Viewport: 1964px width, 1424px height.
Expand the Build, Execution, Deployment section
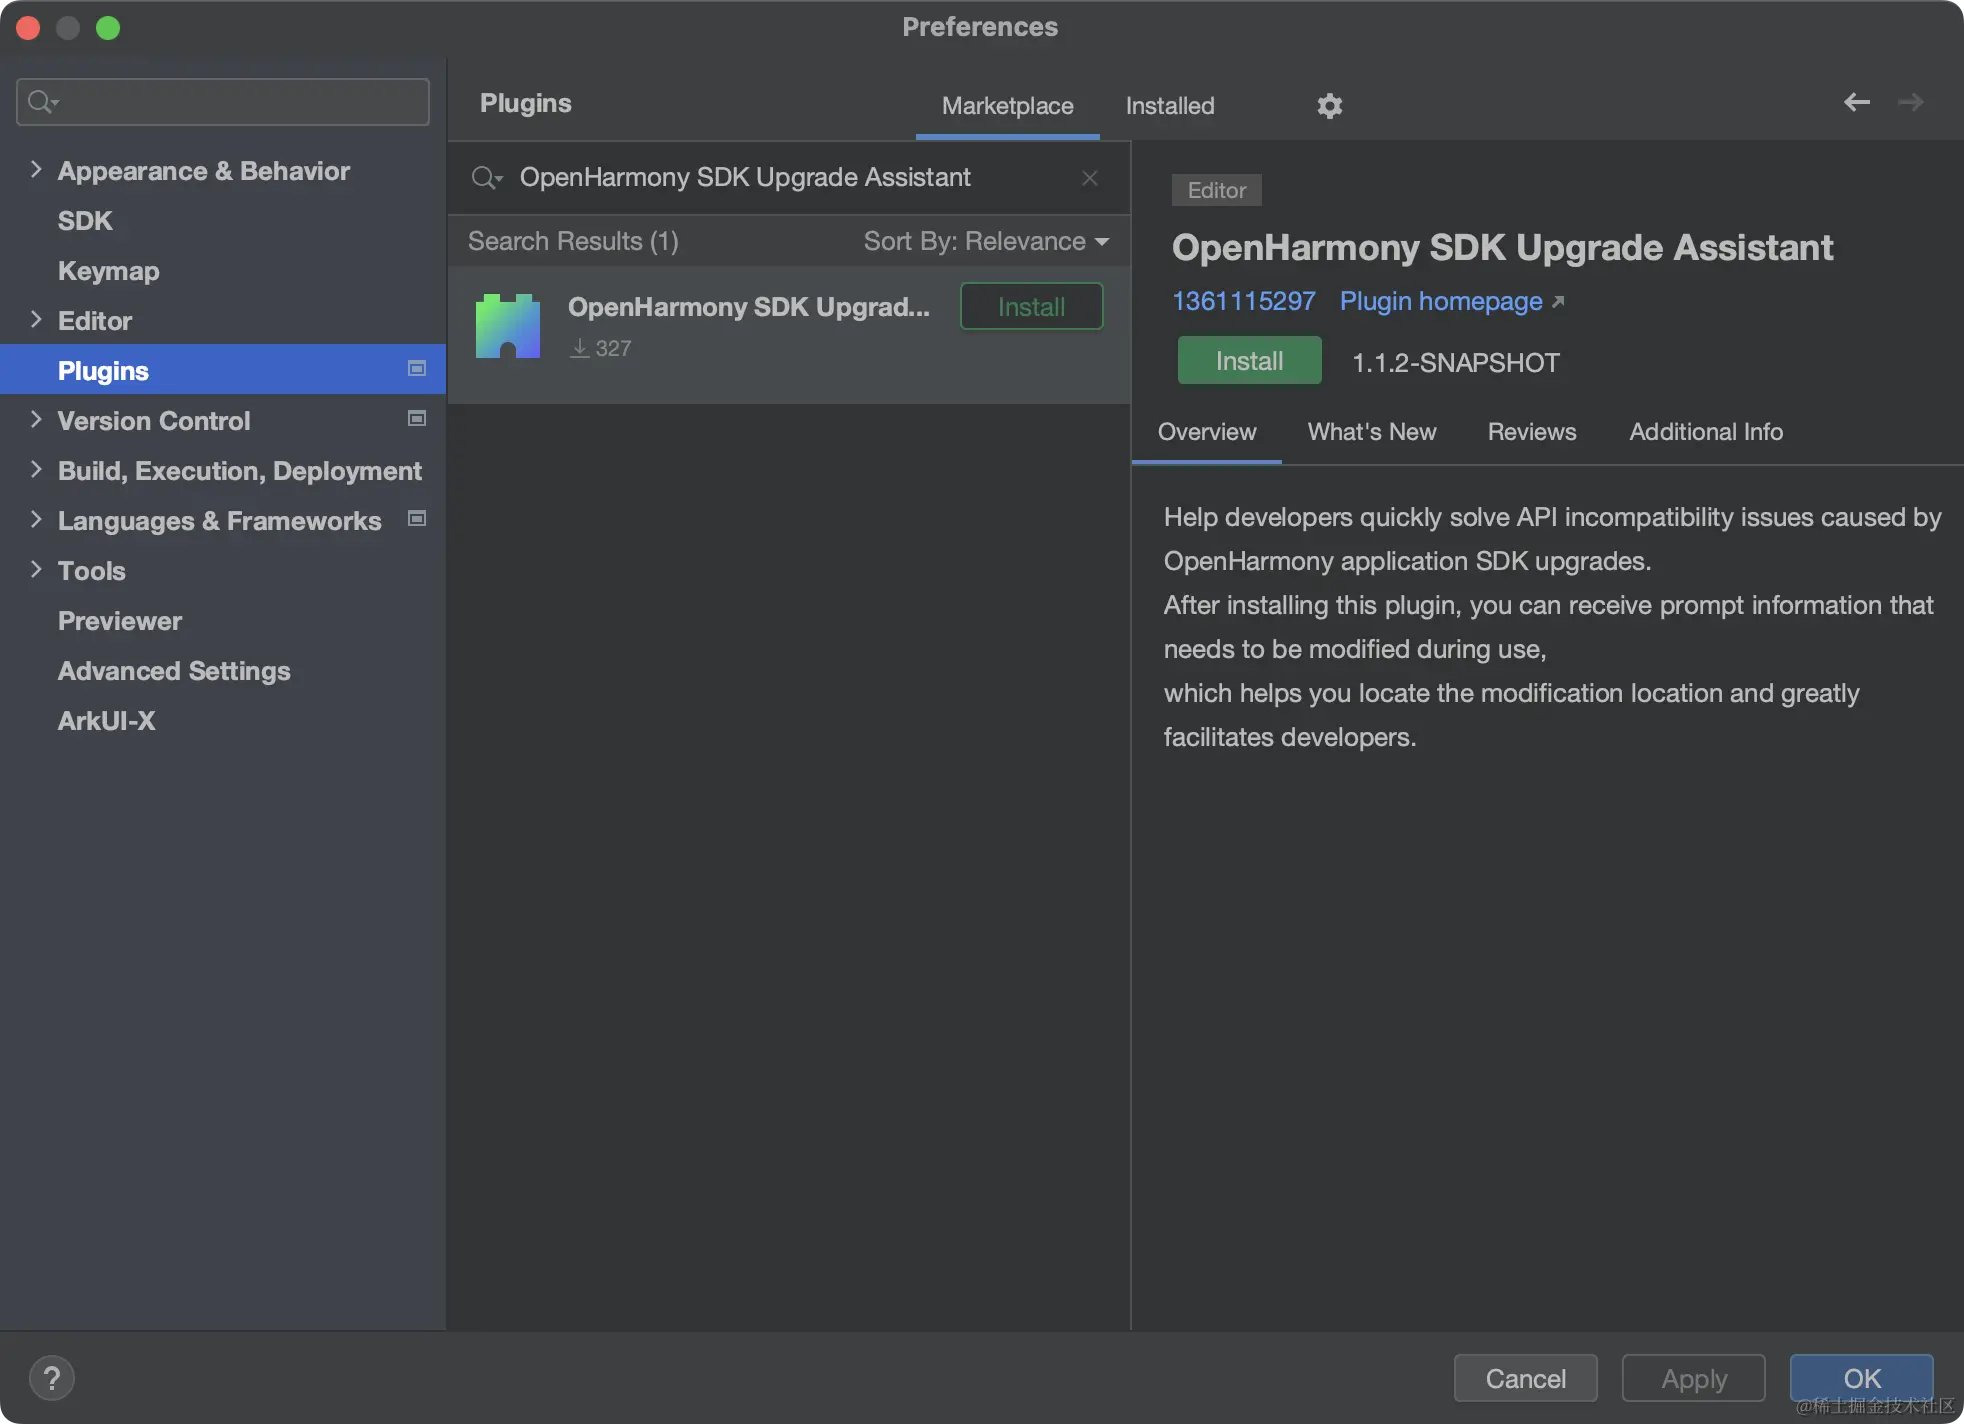point(36,470)
